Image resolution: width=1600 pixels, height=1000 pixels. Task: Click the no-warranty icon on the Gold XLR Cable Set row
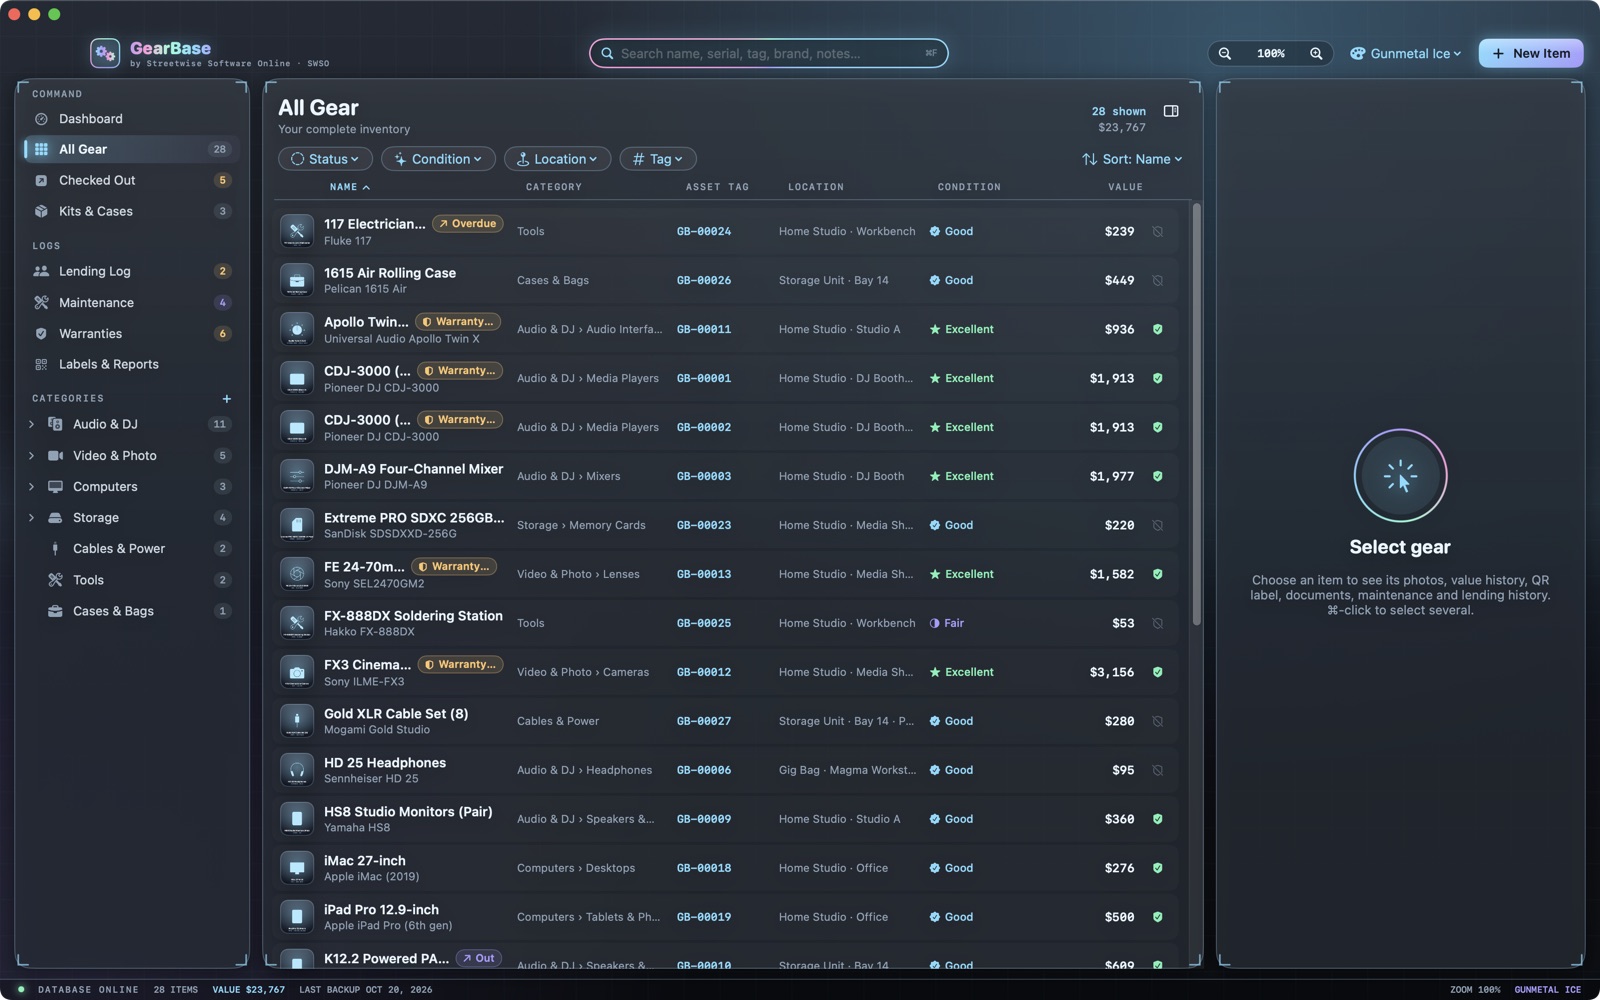tap(1158, 721)
